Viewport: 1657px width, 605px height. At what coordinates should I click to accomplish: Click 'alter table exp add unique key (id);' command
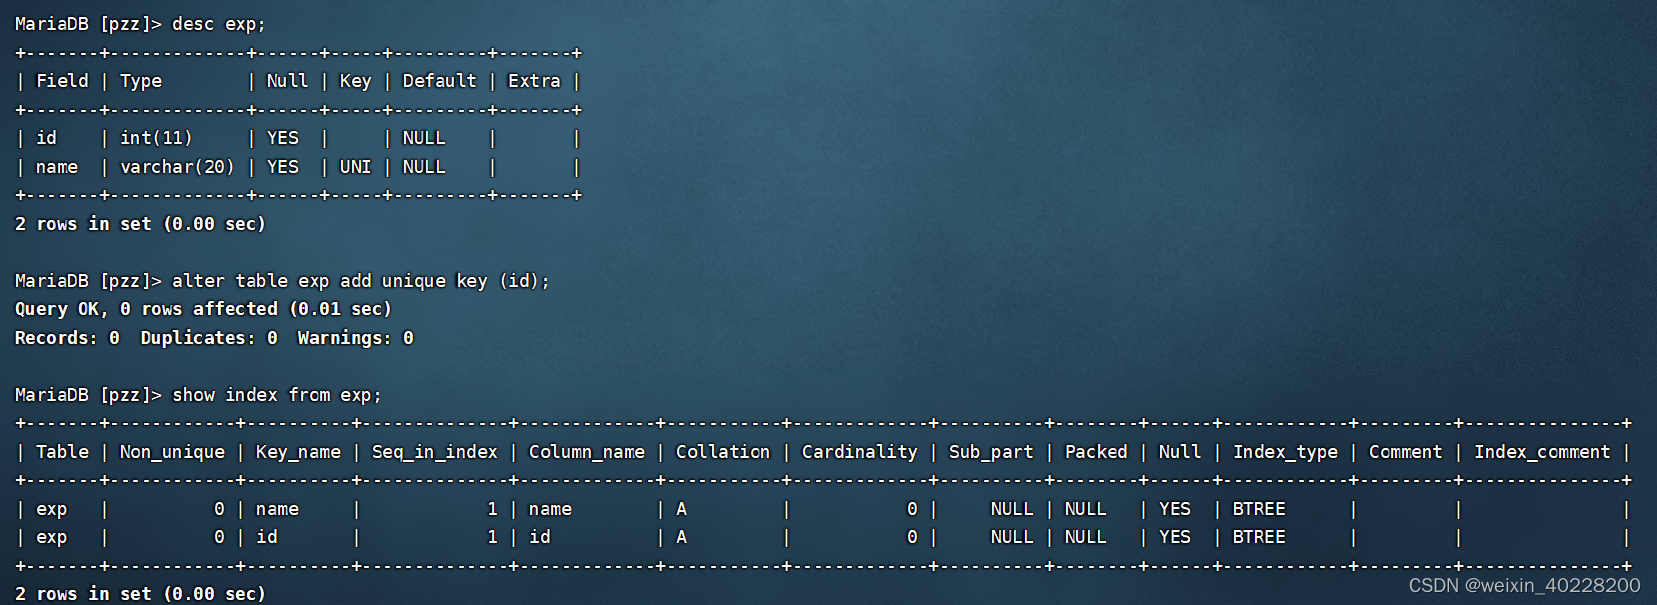[361, 281]
